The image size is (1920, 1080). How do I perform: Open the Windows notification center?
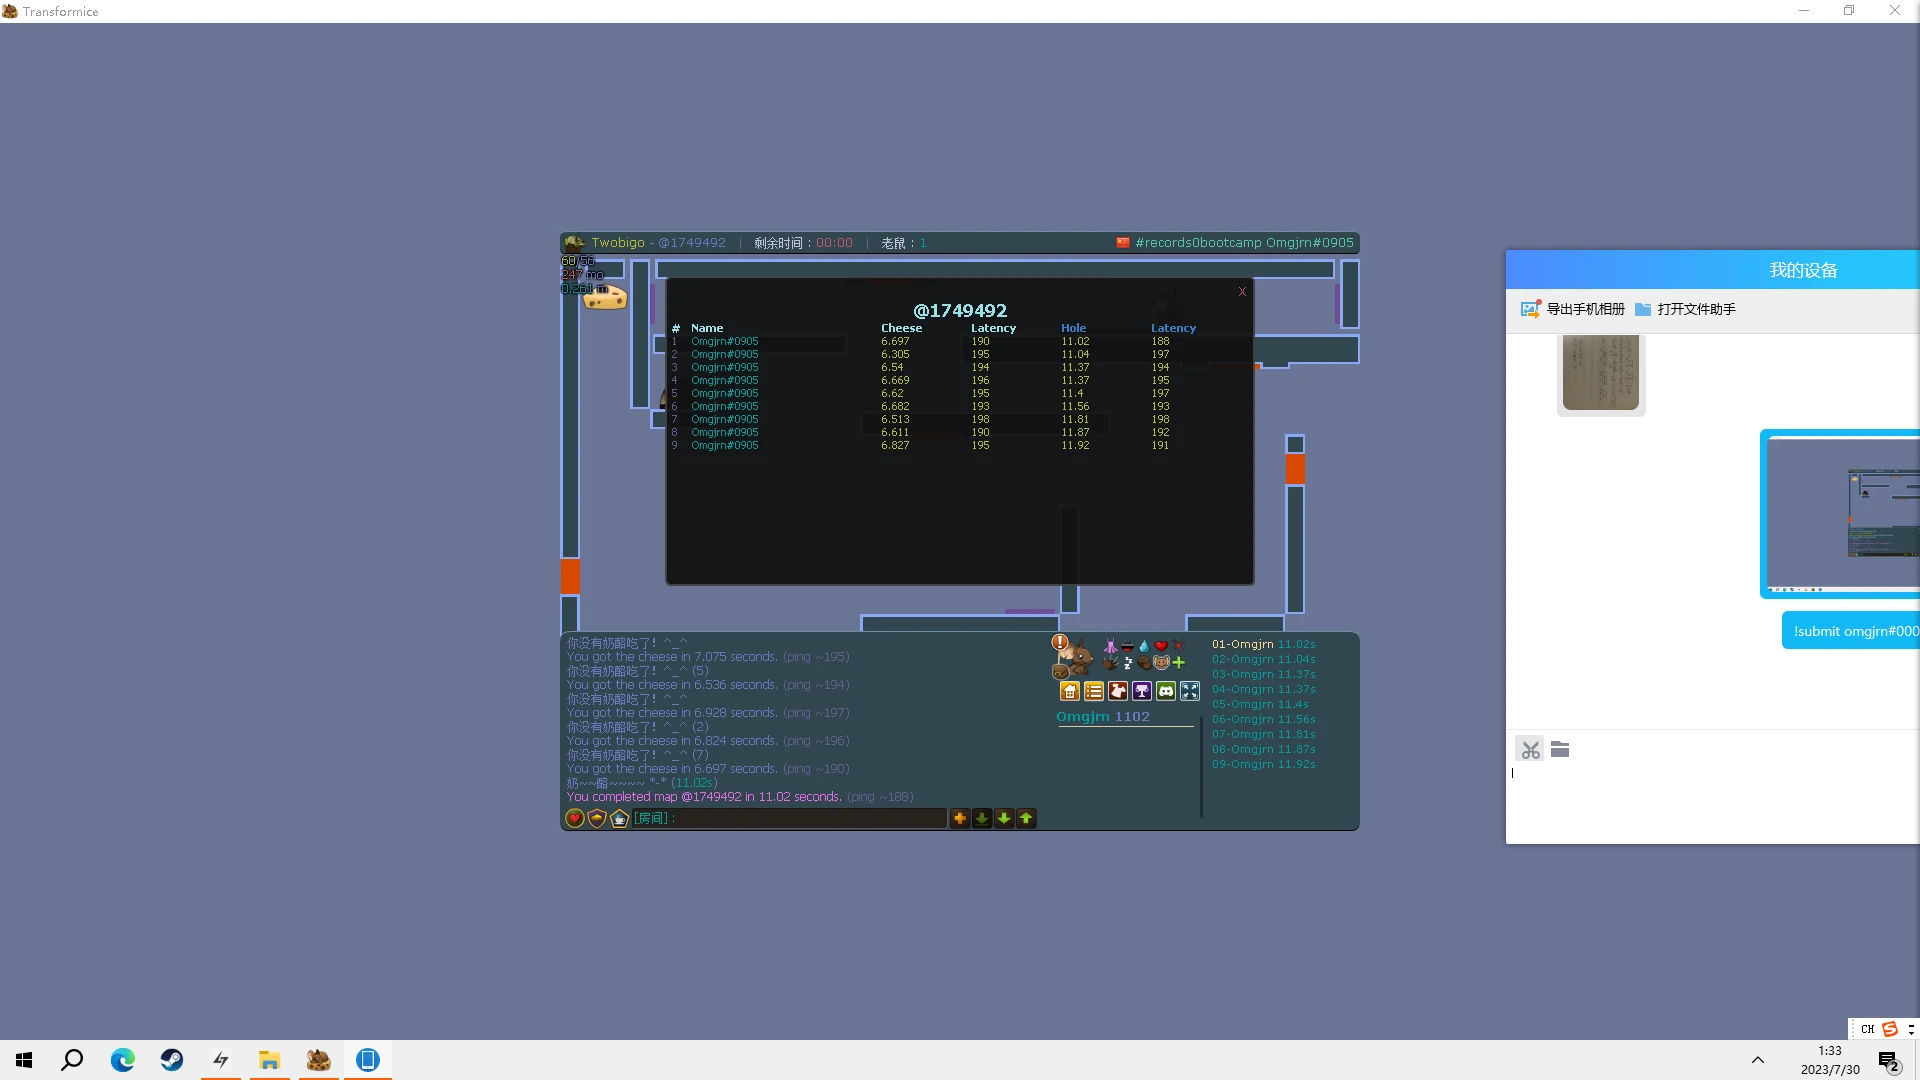click(x=1889, y=1061)
